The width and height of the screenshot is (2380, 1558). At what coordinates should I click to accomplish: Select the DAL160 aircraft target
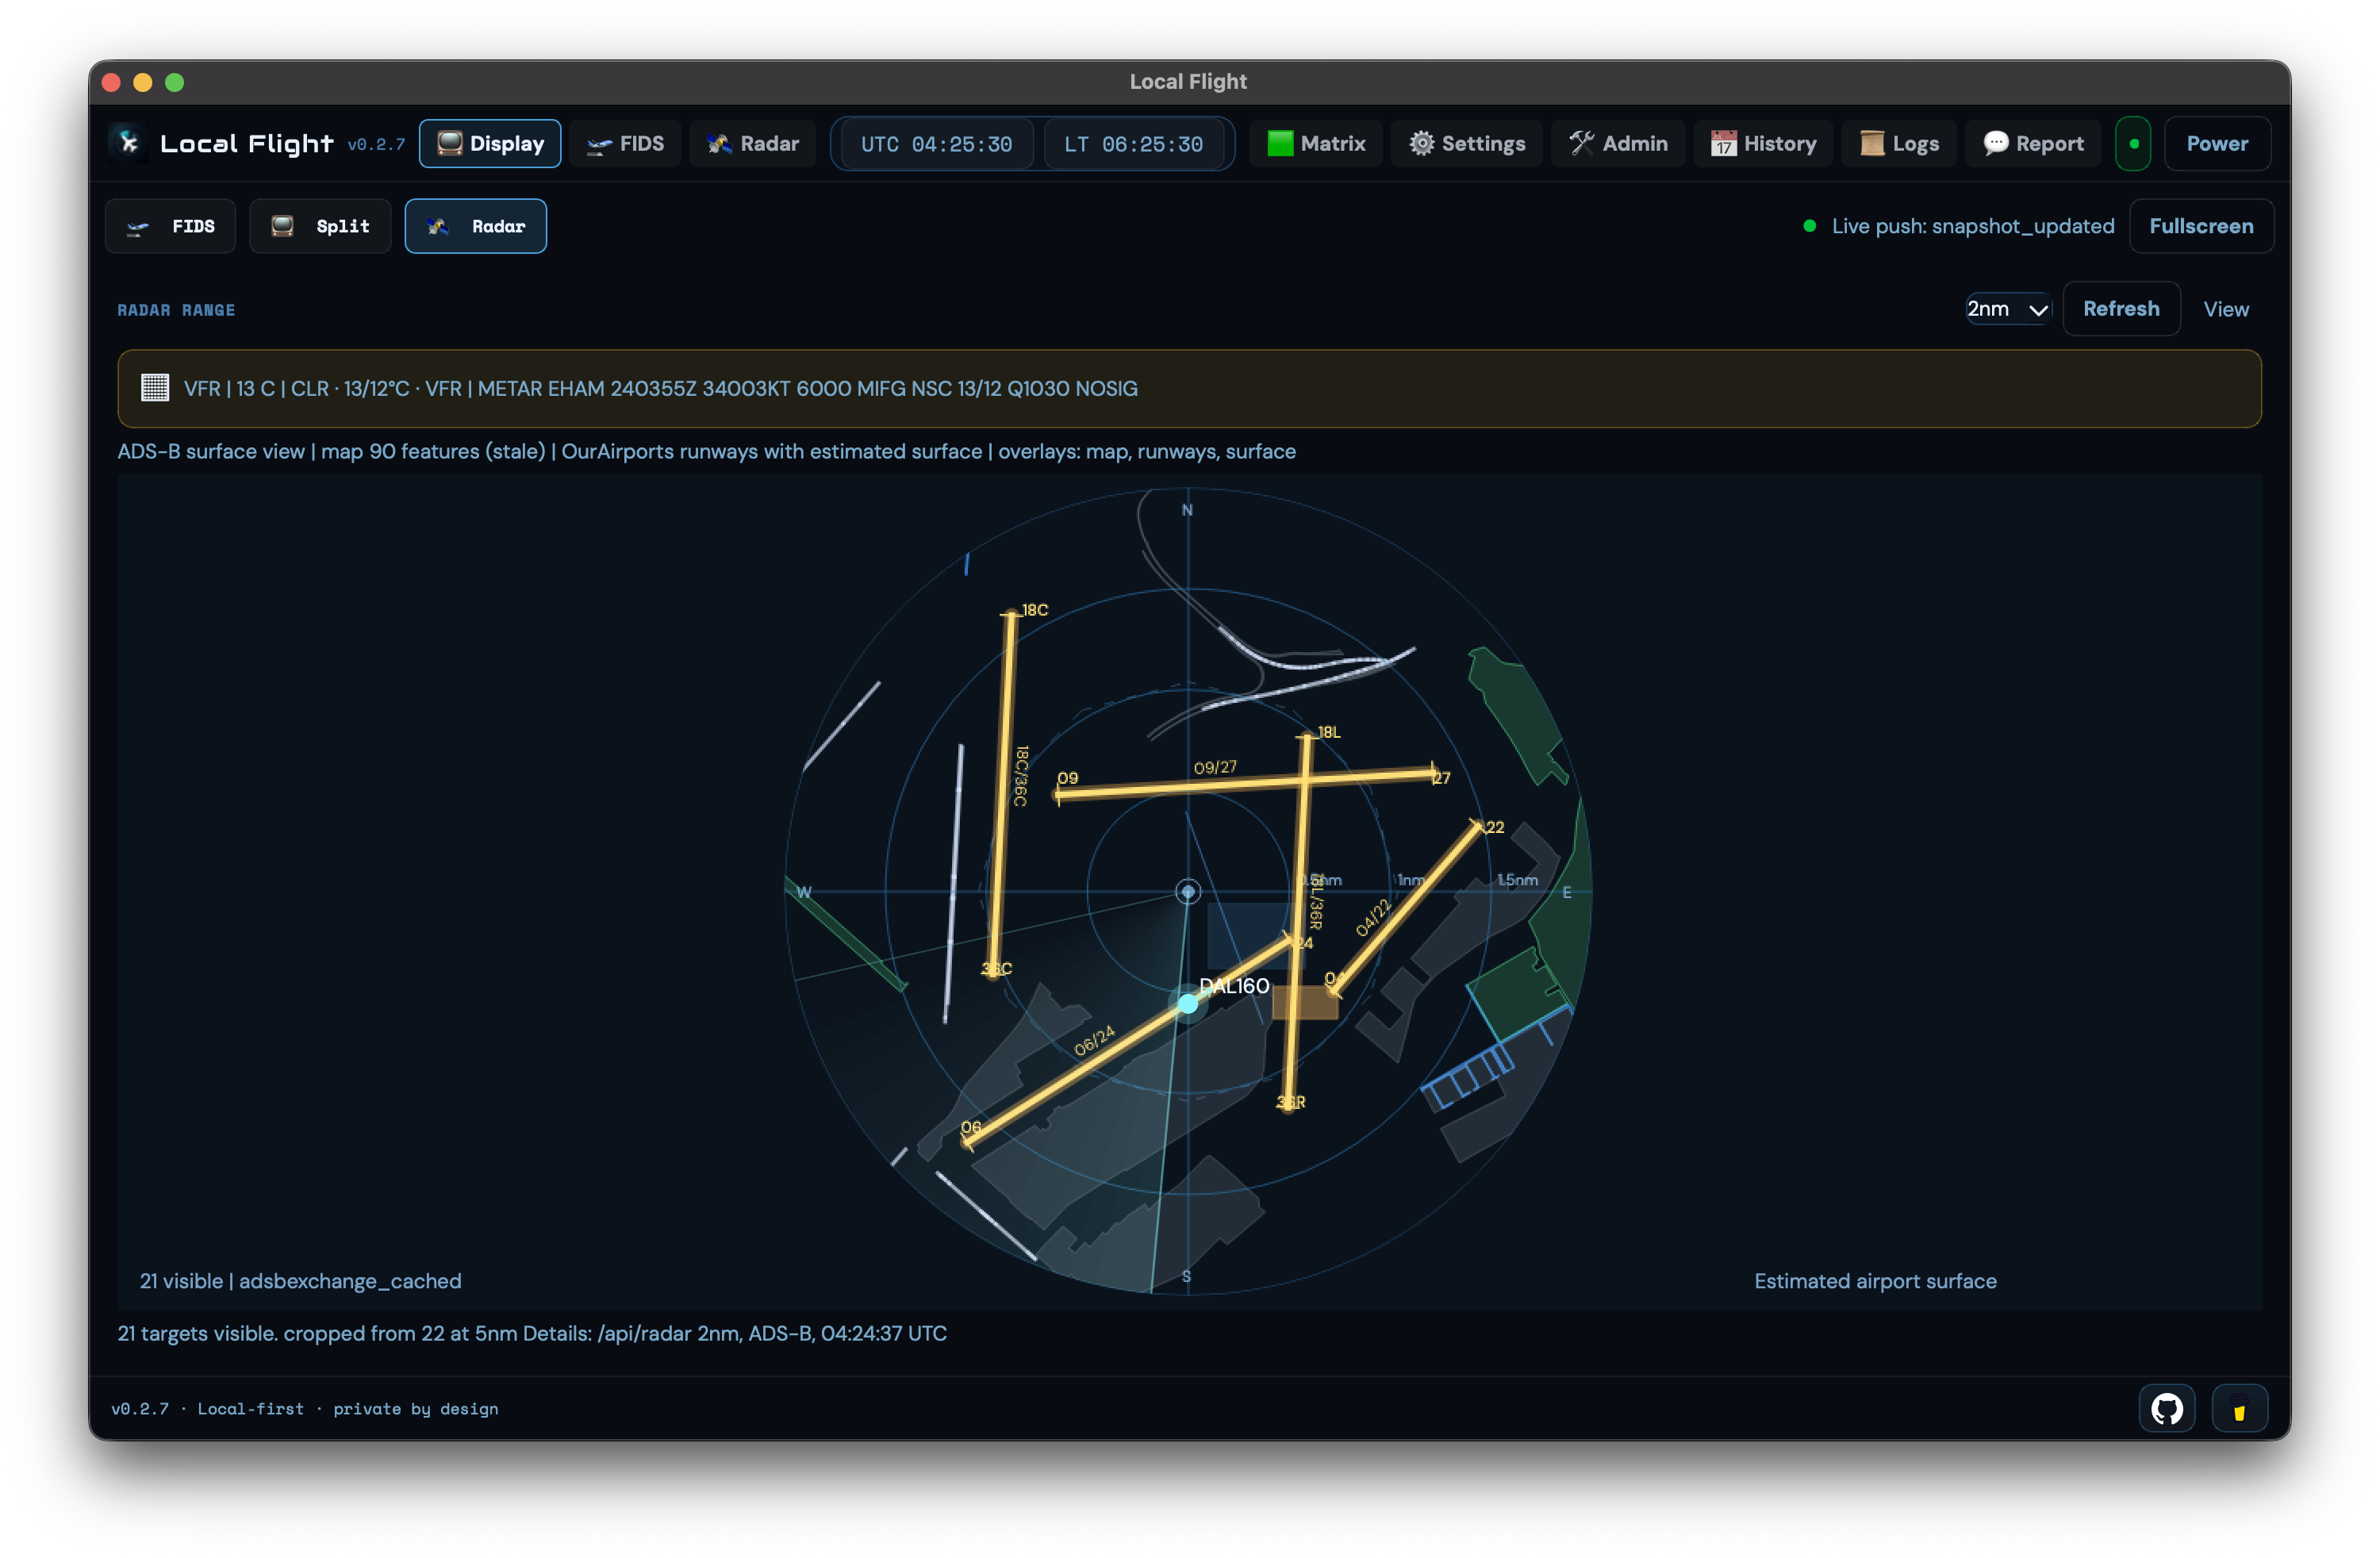click(x=1188, y=1003)
